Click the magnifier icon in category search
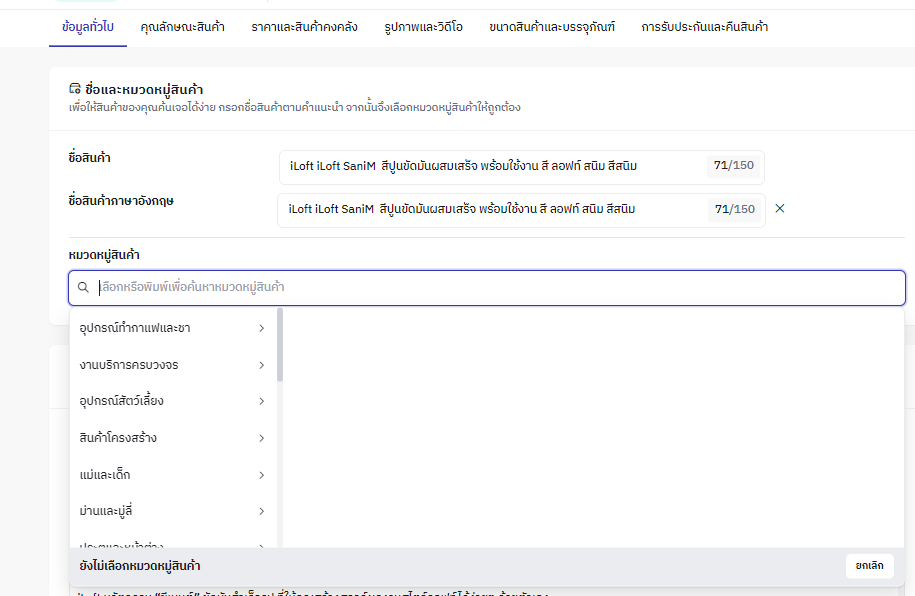Viewport: 915px width, 596px height. pos(83,287)
